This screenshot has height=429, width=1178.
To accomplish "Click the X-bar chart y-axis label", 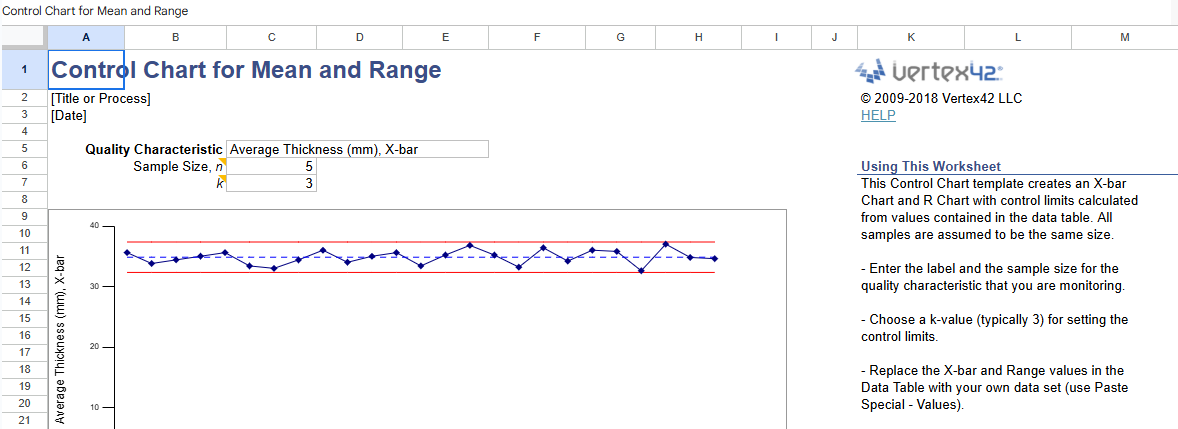I will tap(61, 340).
